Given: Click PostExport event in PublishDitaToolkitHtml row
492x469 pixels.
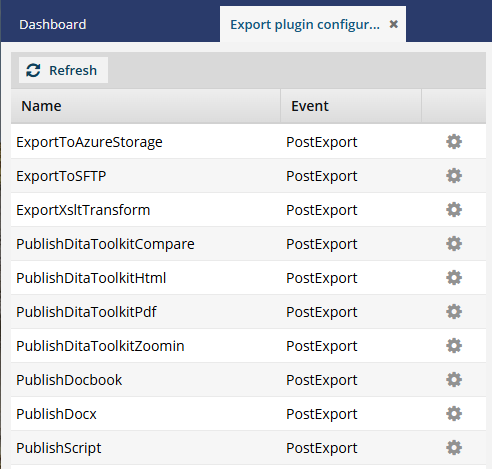Looking at the screenshot, I should pos(322,278).
